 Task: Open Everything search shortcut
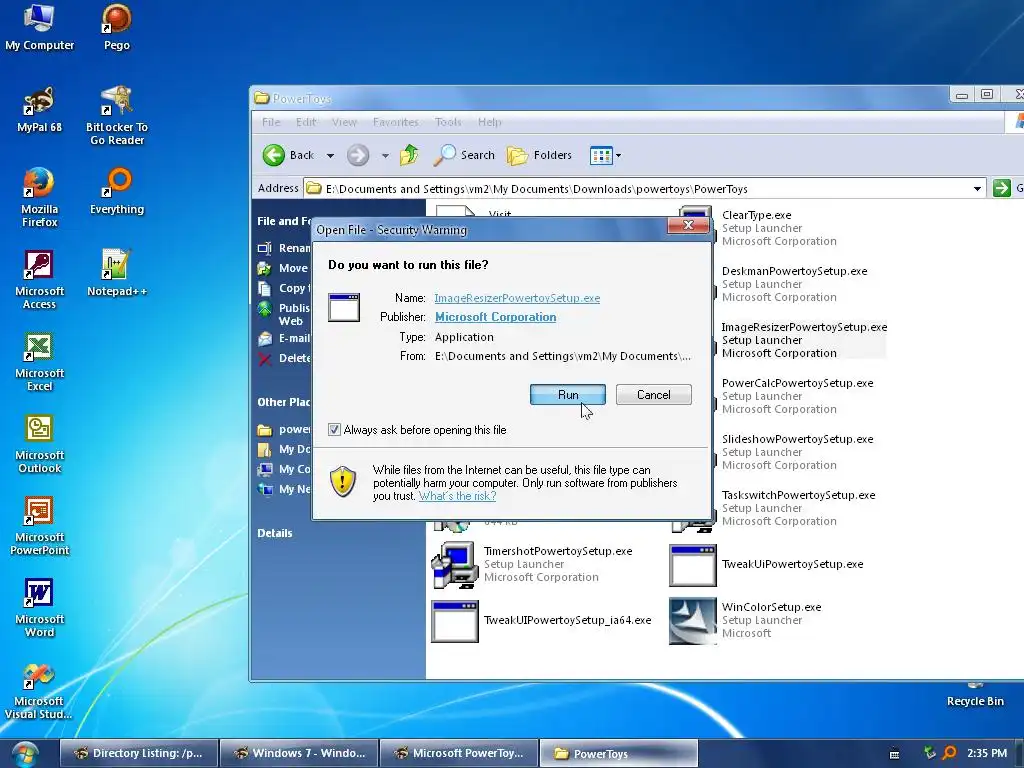117,191
